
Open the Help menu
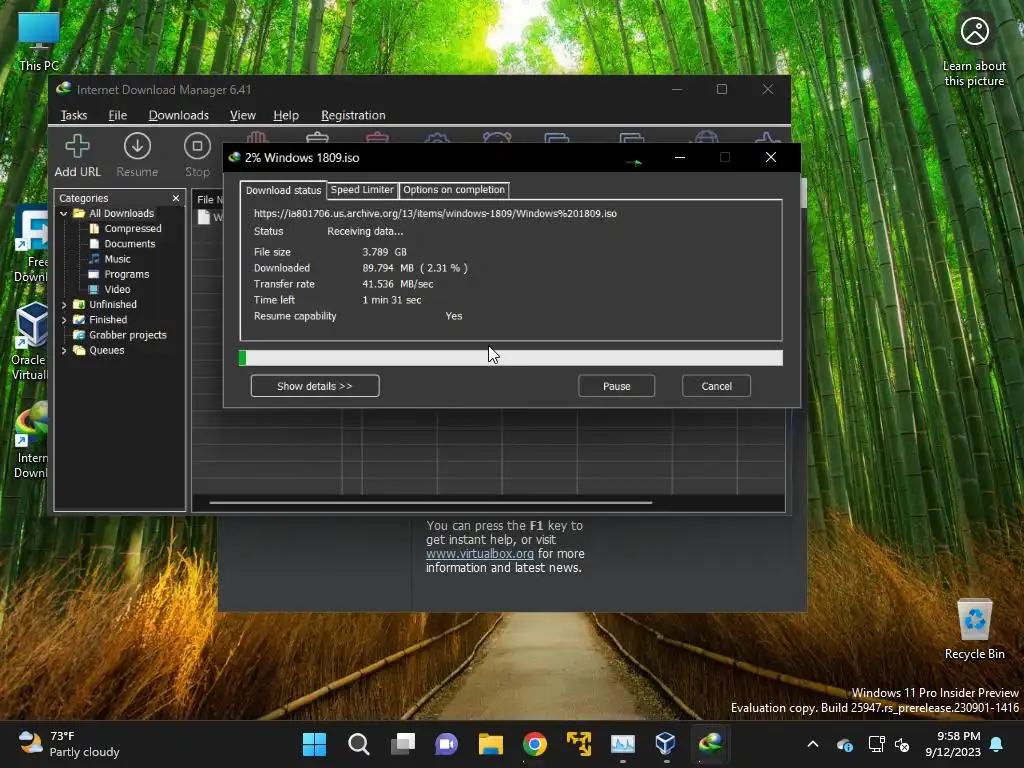coord(286,115)
